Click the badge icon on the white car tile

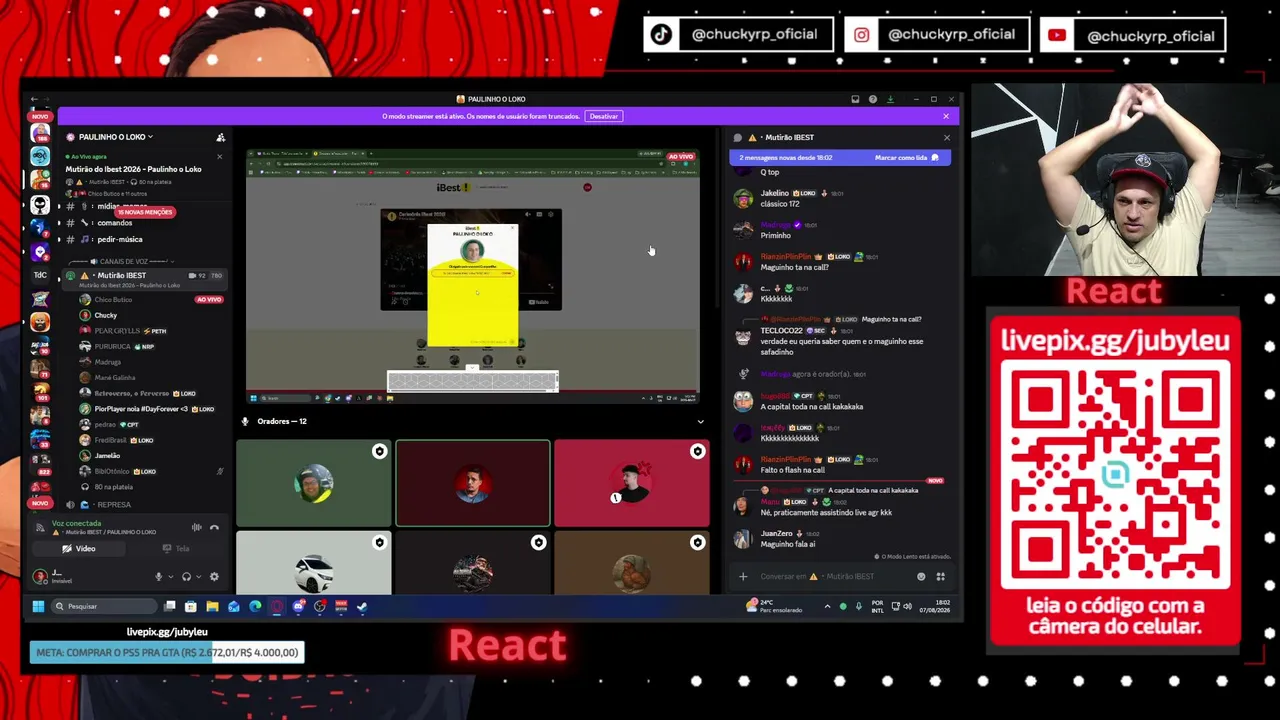point(379,542)
